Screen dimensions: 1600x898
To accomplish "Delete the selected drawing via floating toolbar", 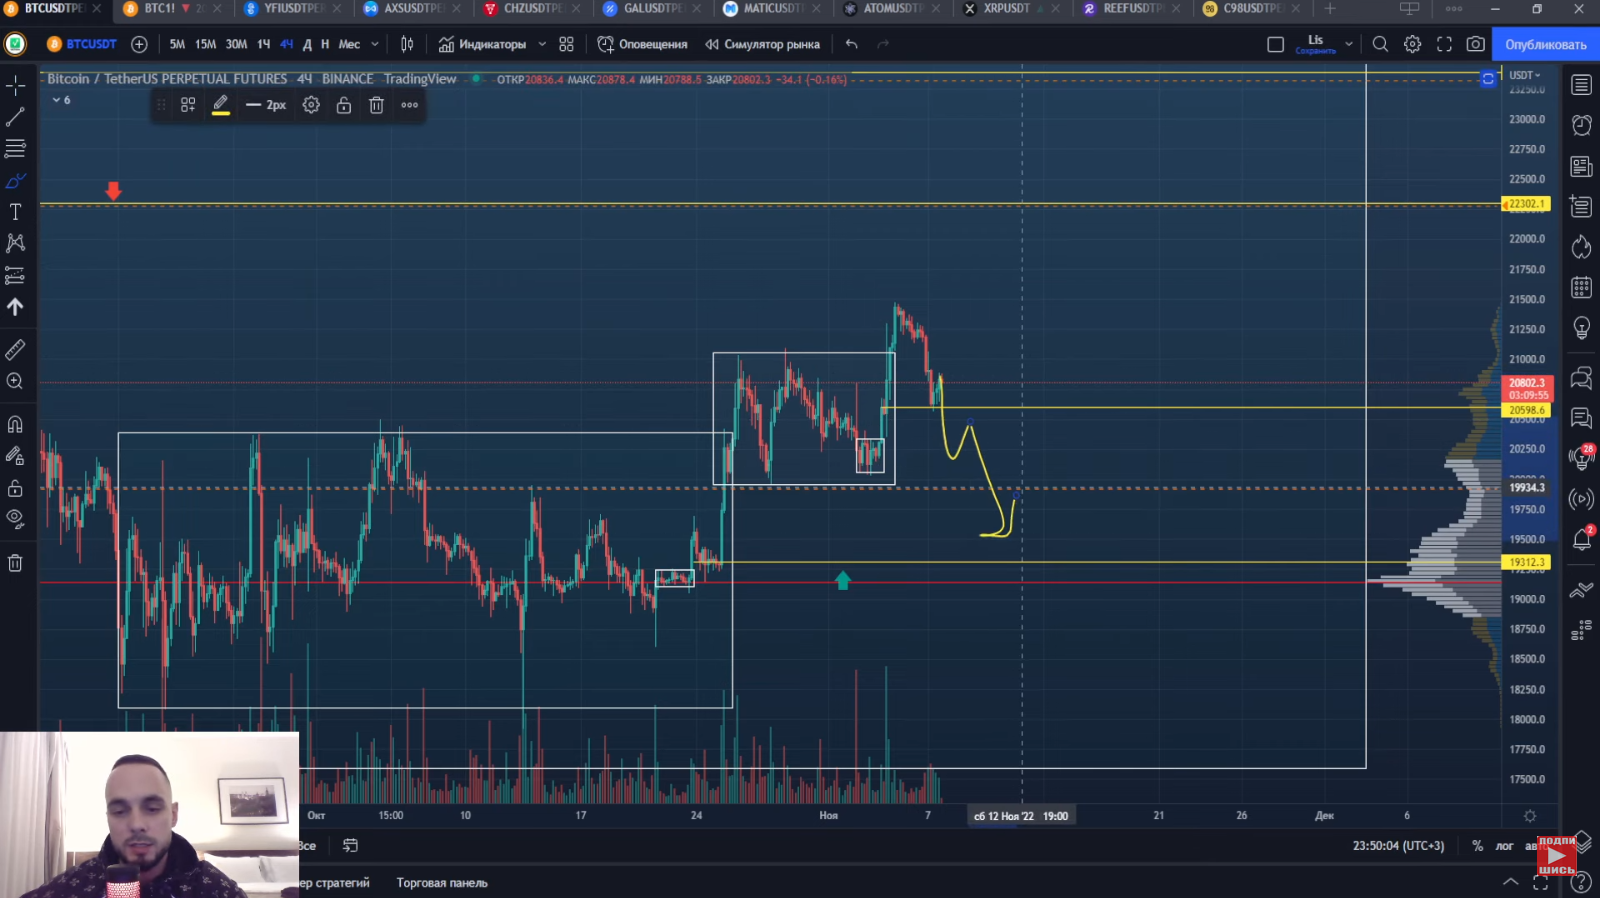I will [x=376, y=105].
